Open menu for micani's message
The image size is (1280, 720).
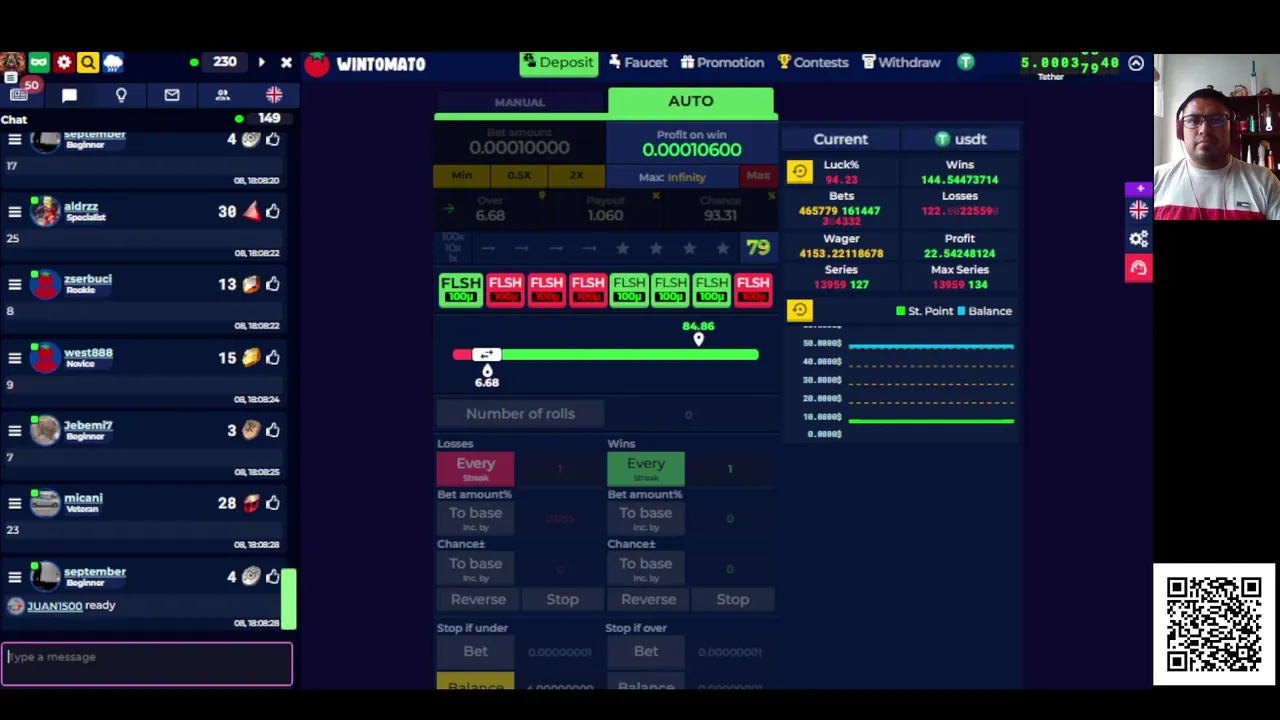point(14,504)
